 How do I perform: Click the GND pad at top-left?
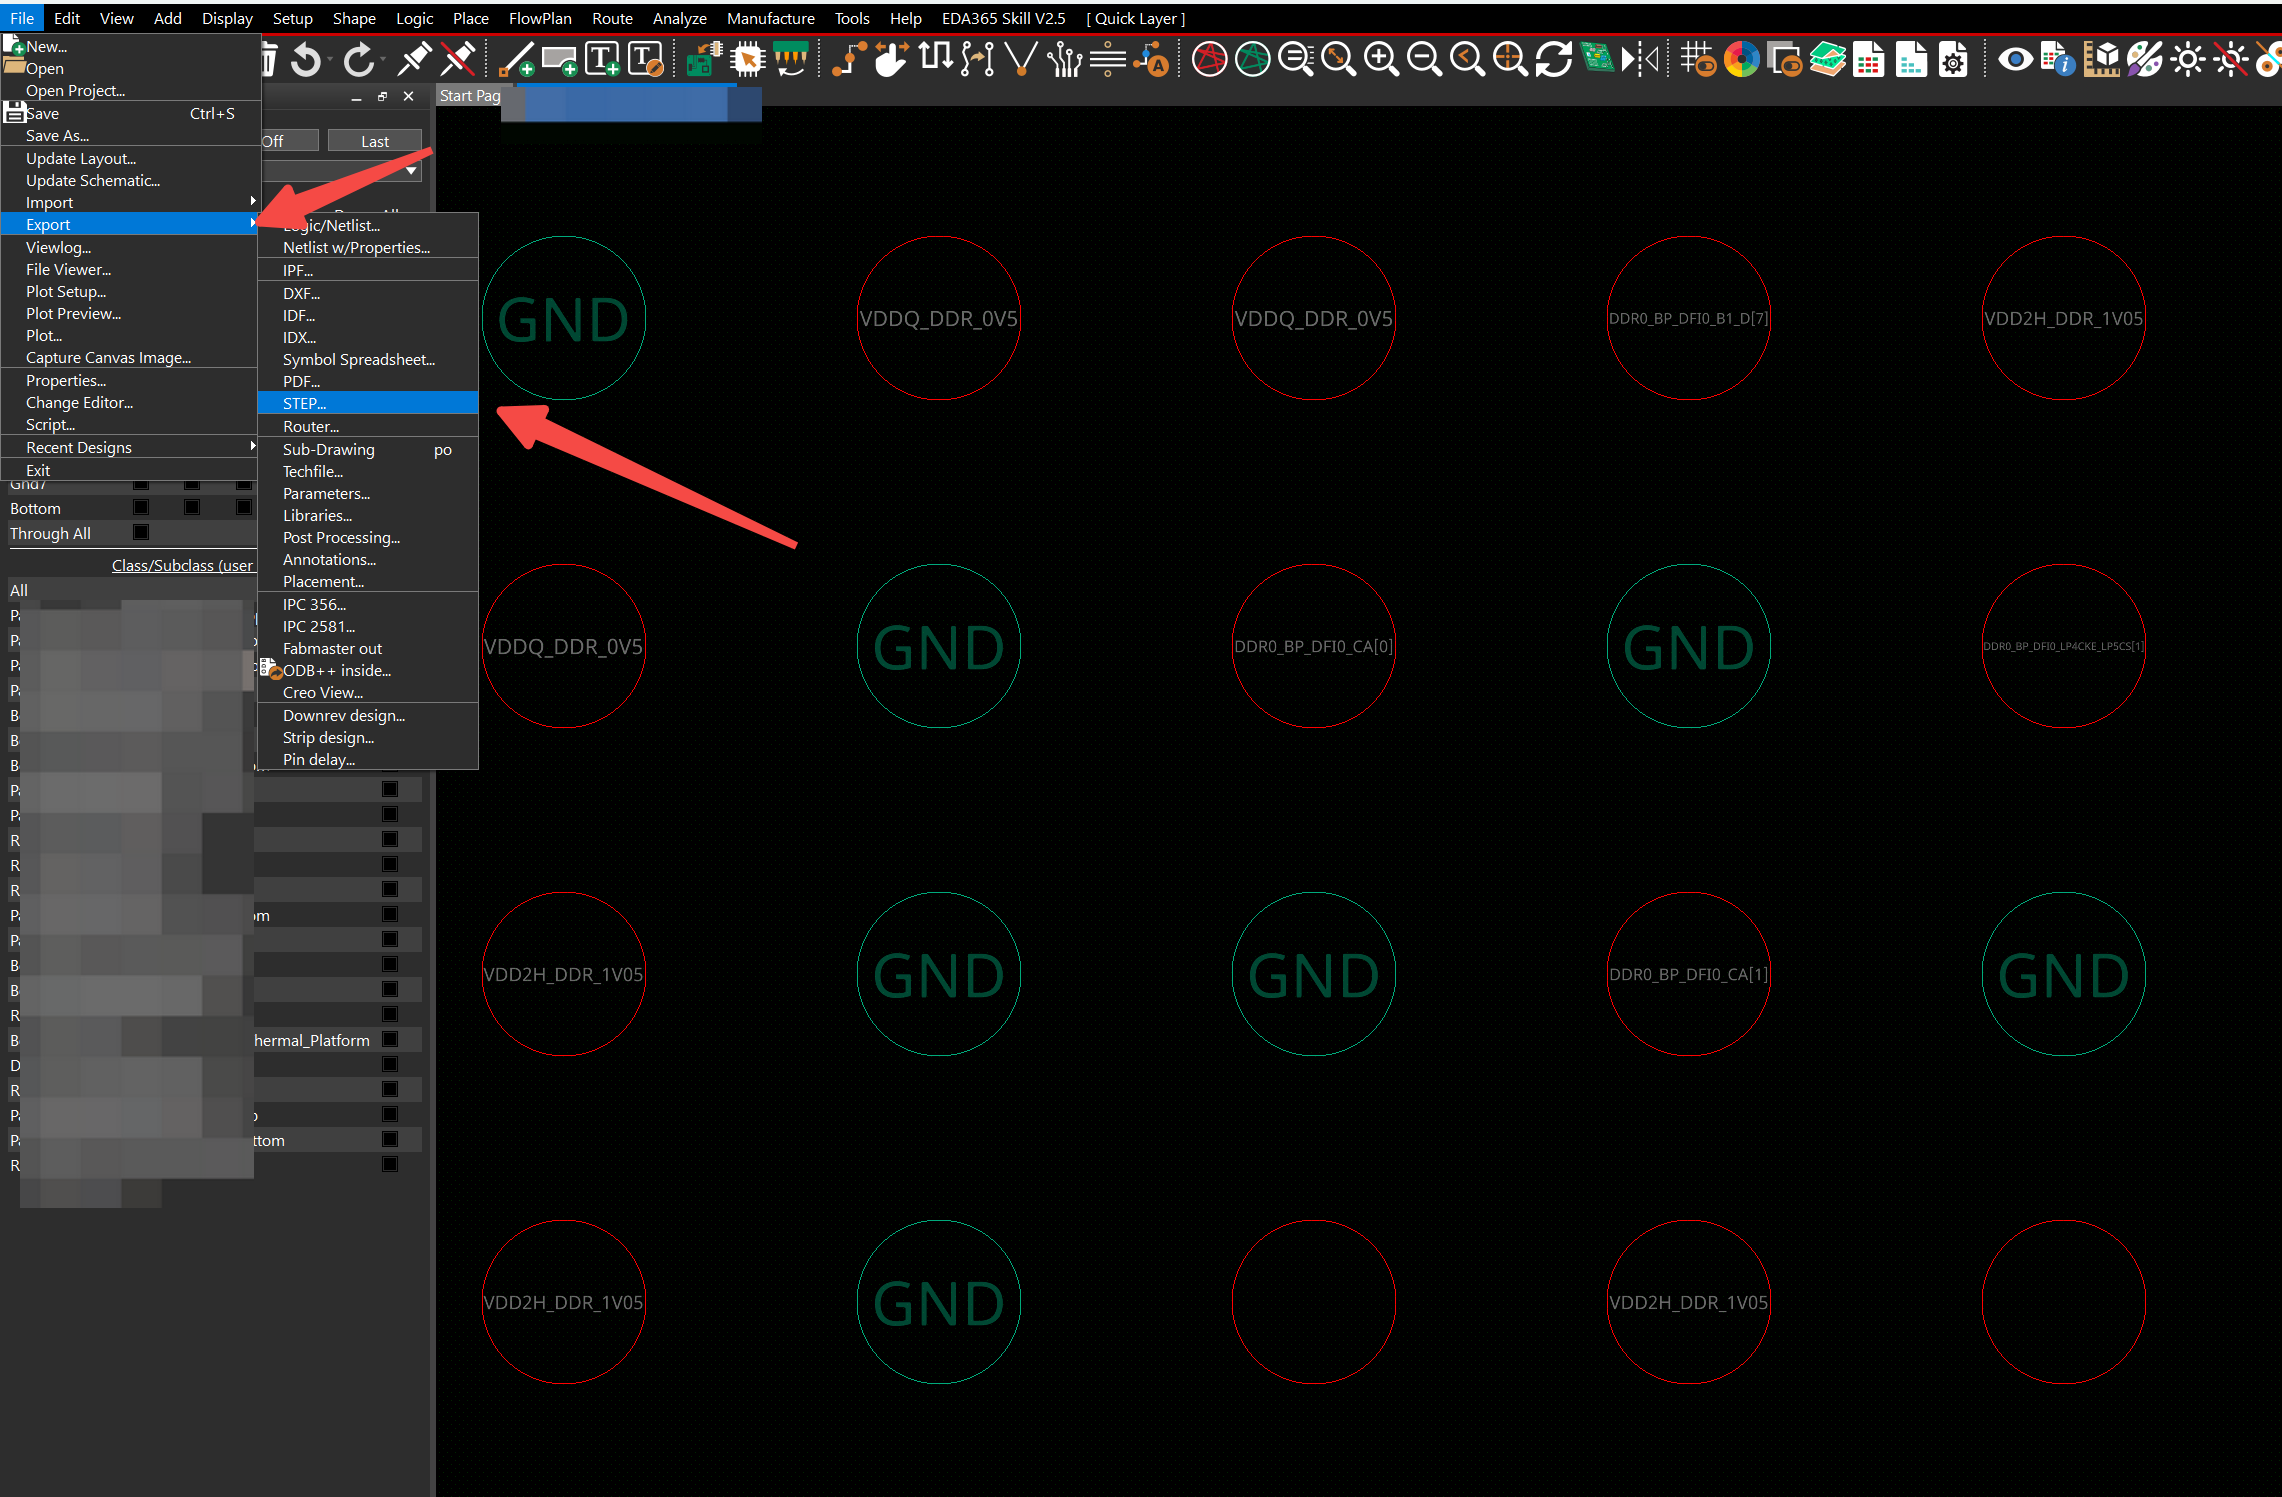point(563,318)
